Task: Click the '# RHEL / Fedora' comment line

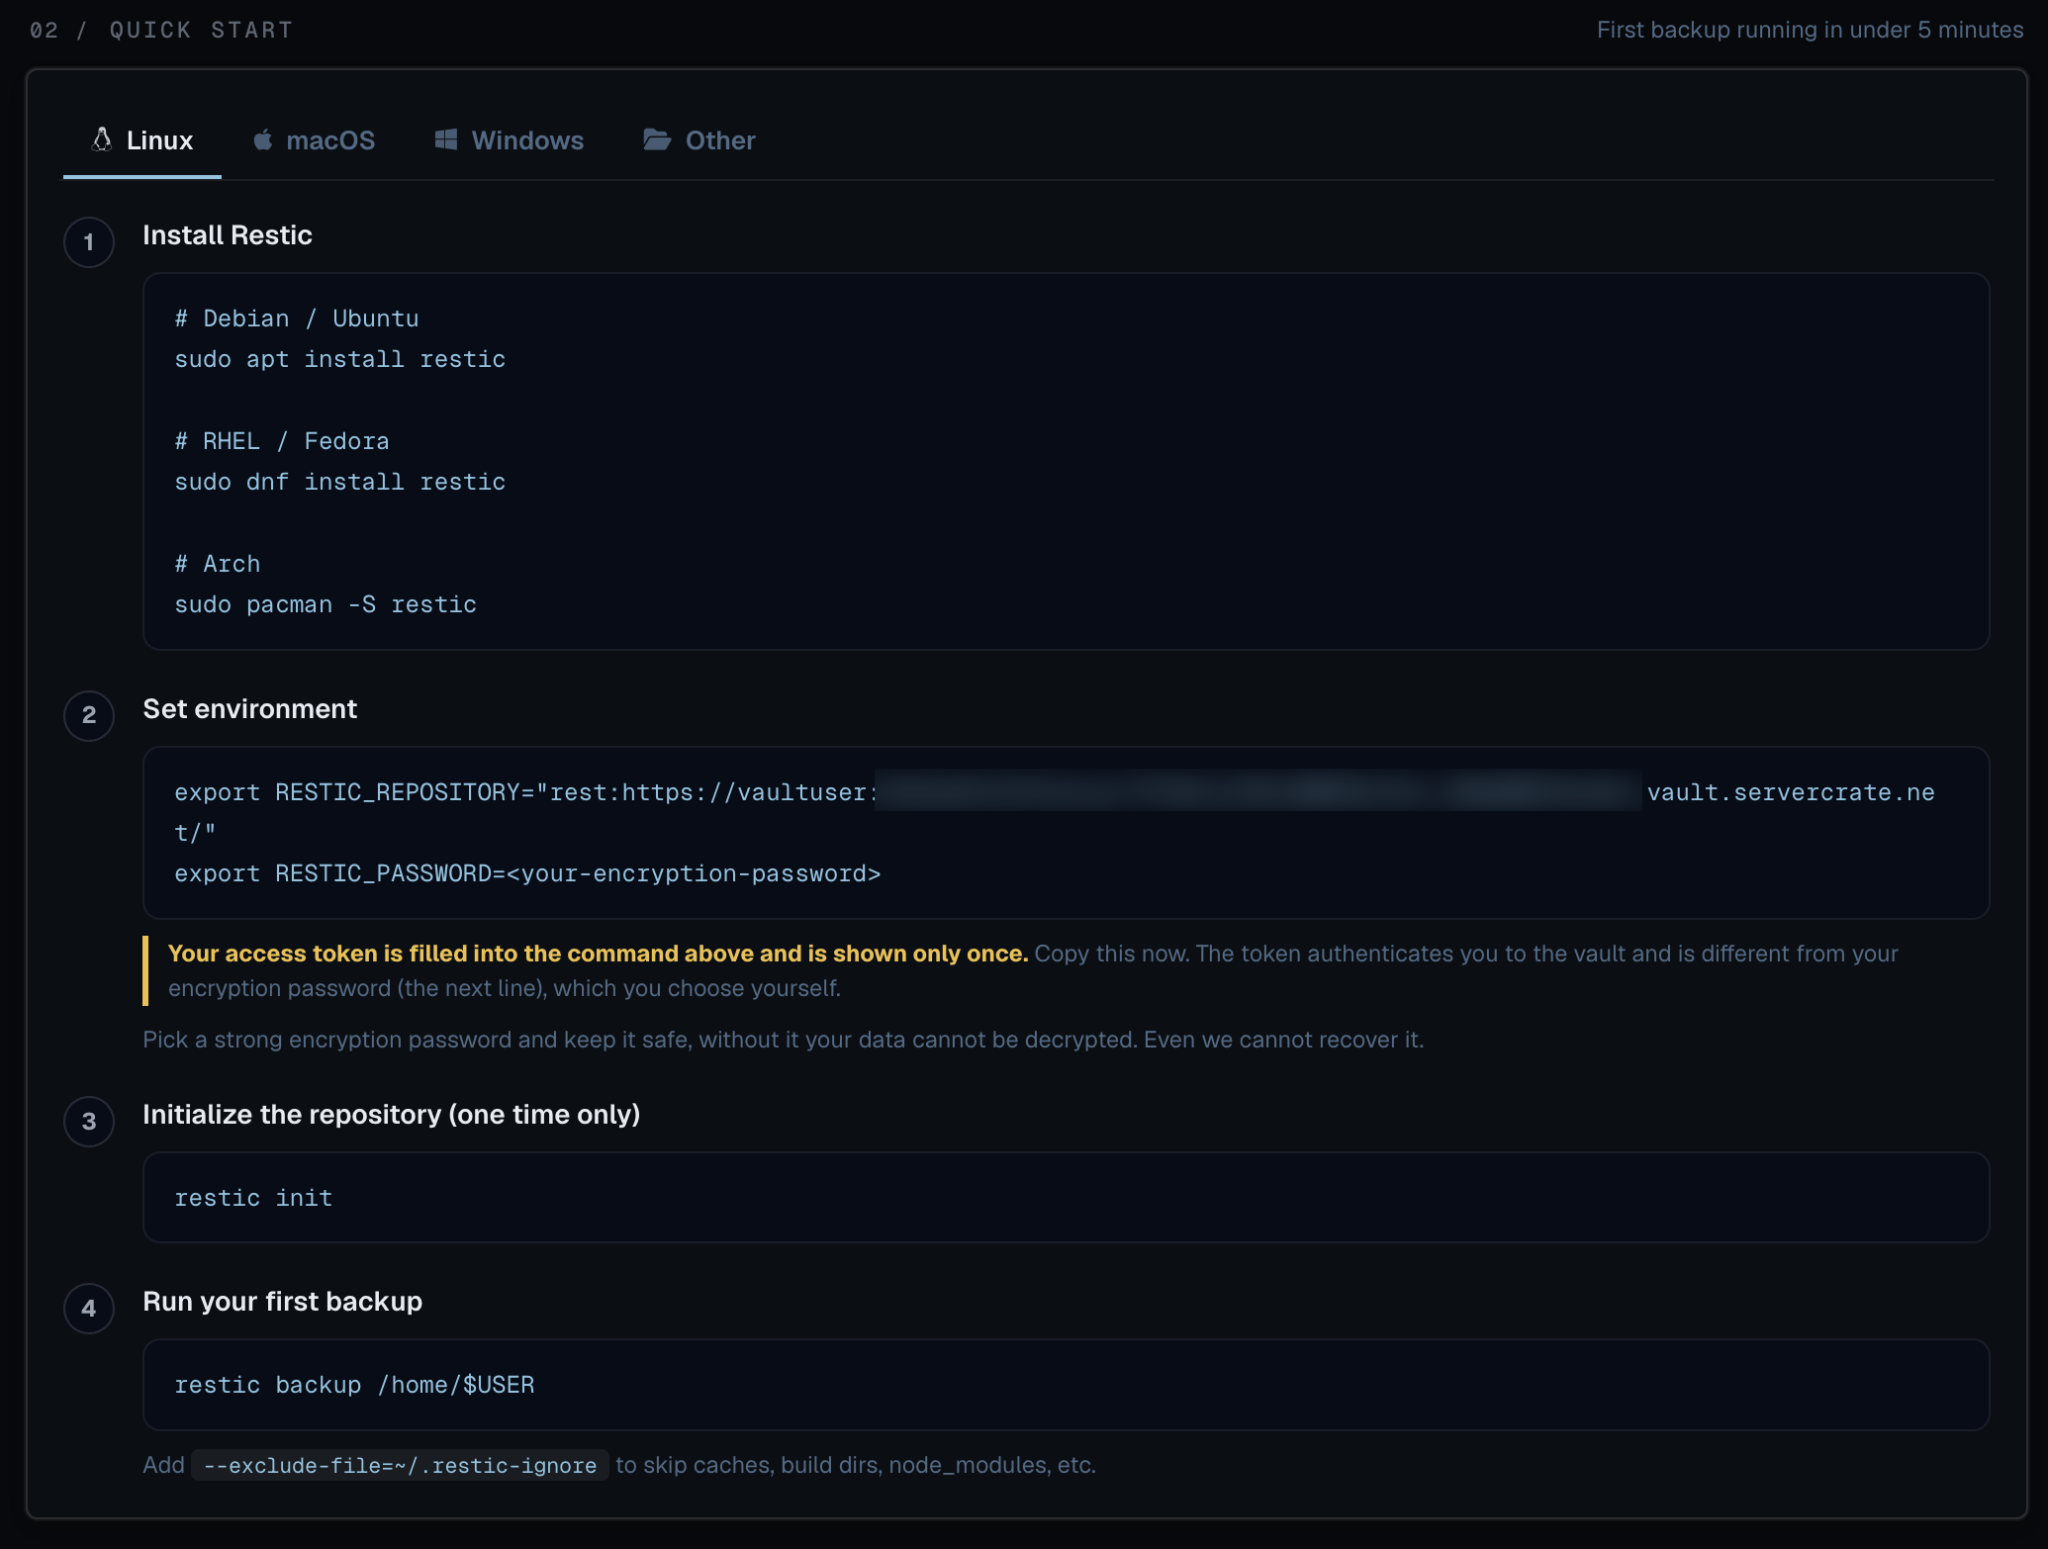Action: [282, 442]
